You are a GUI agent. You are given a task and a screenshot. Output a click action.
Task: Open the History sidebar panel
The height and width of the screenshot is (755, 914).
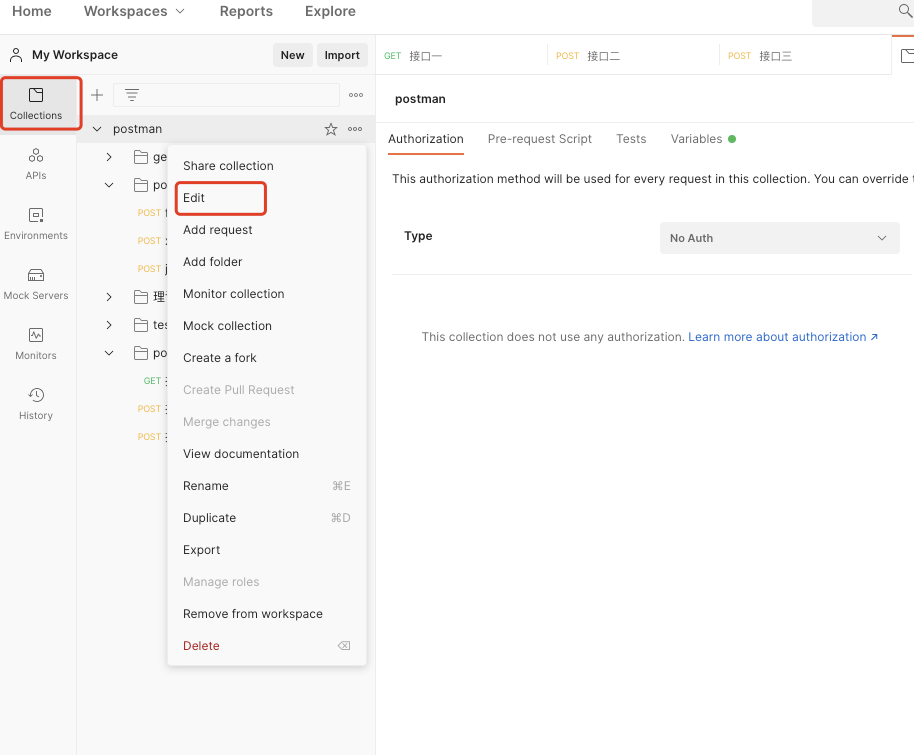pyautogui.click(x=36, y=404)
